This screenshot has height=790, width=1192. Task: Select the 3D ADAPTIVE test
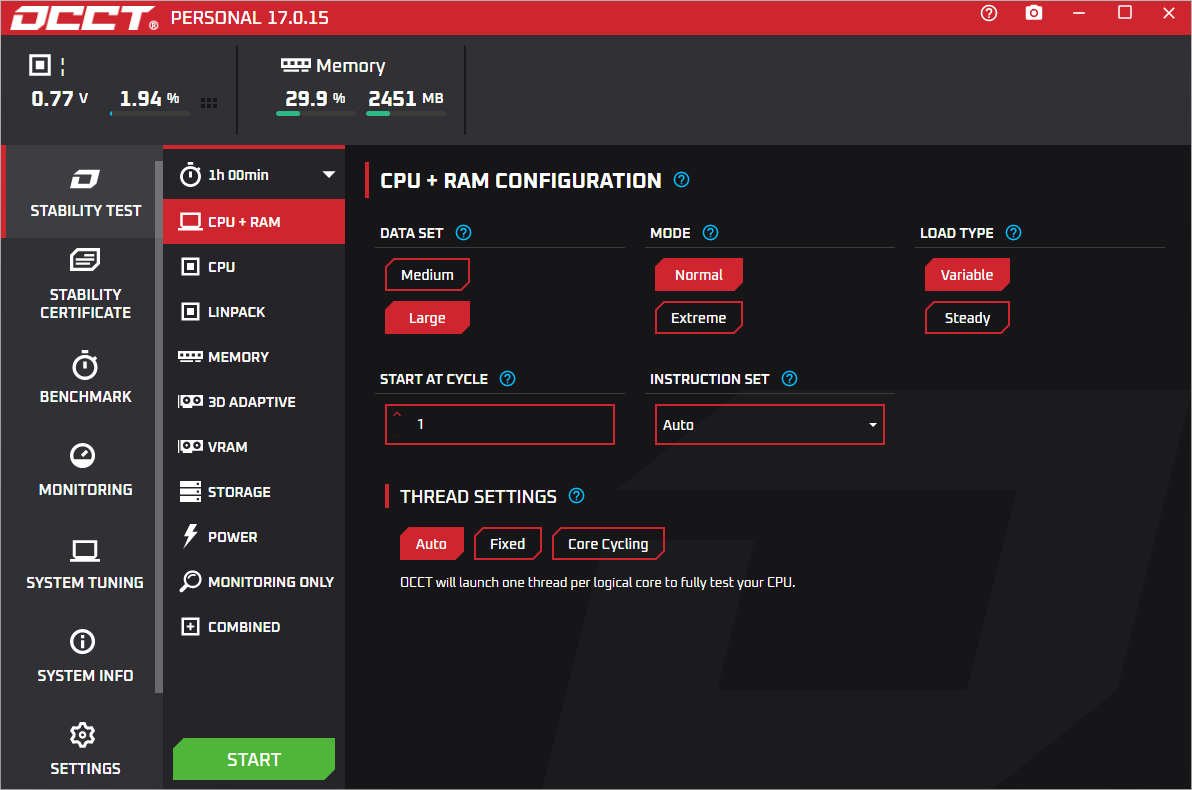[254, 401]
